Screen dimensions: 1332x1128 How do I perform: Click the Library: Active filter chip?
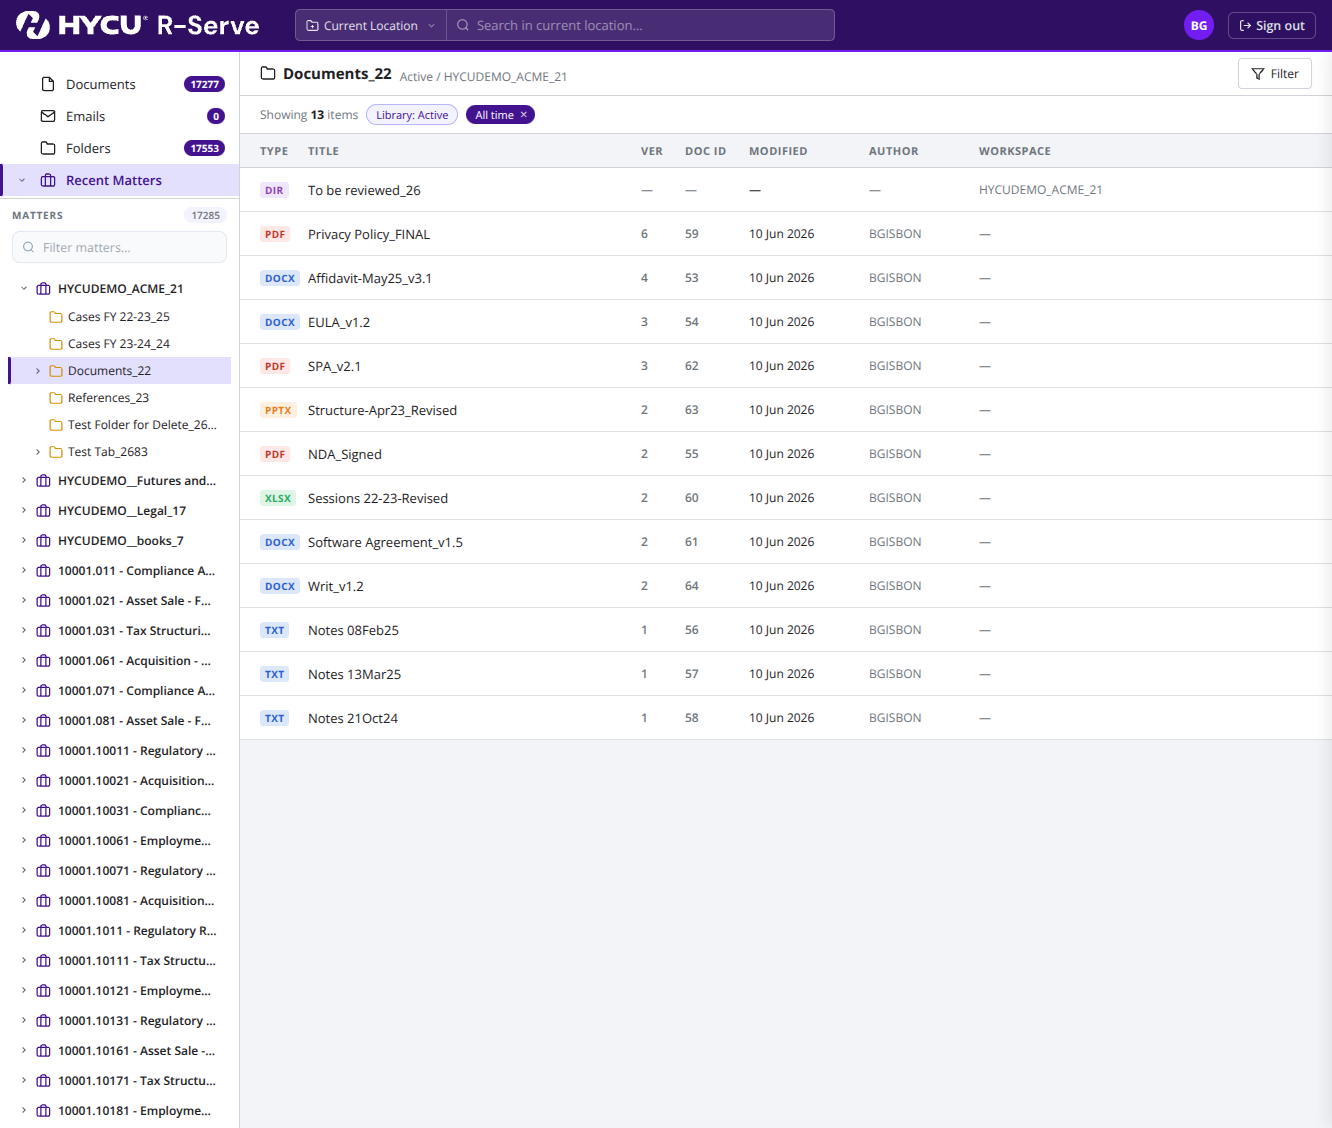pos(412,115)
